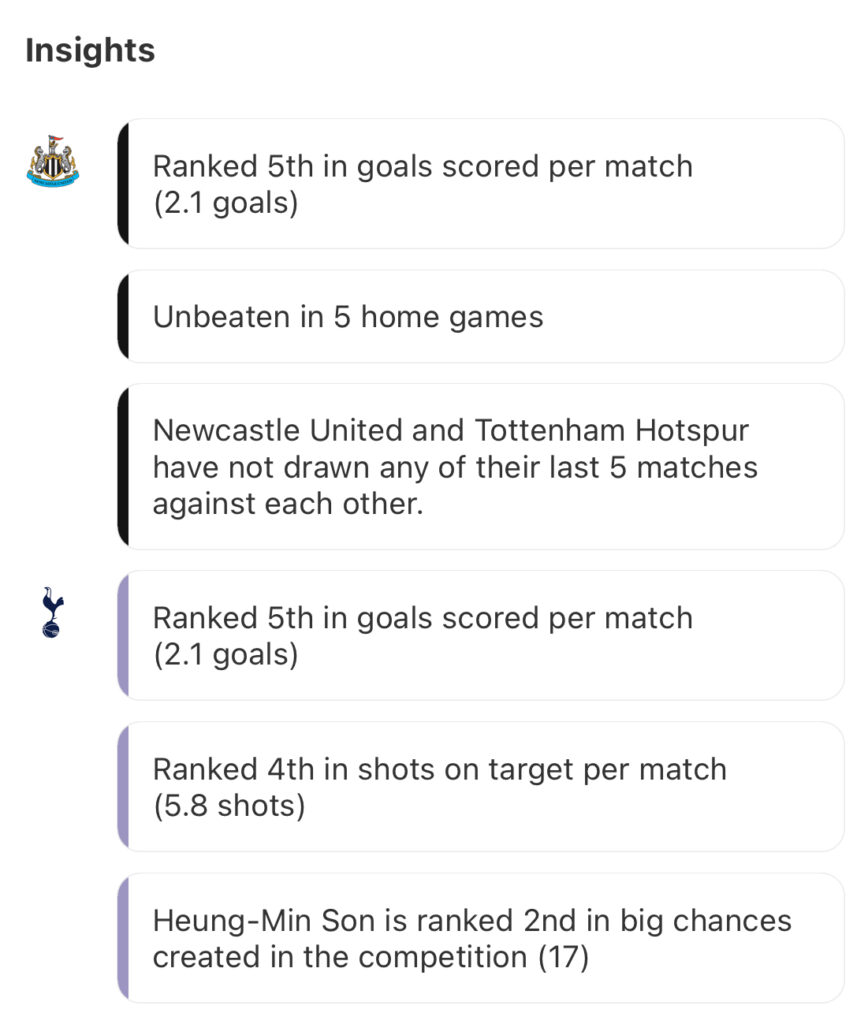Click black accent bar on head-to-head card

pyautogui.click(x=123, y=467)
